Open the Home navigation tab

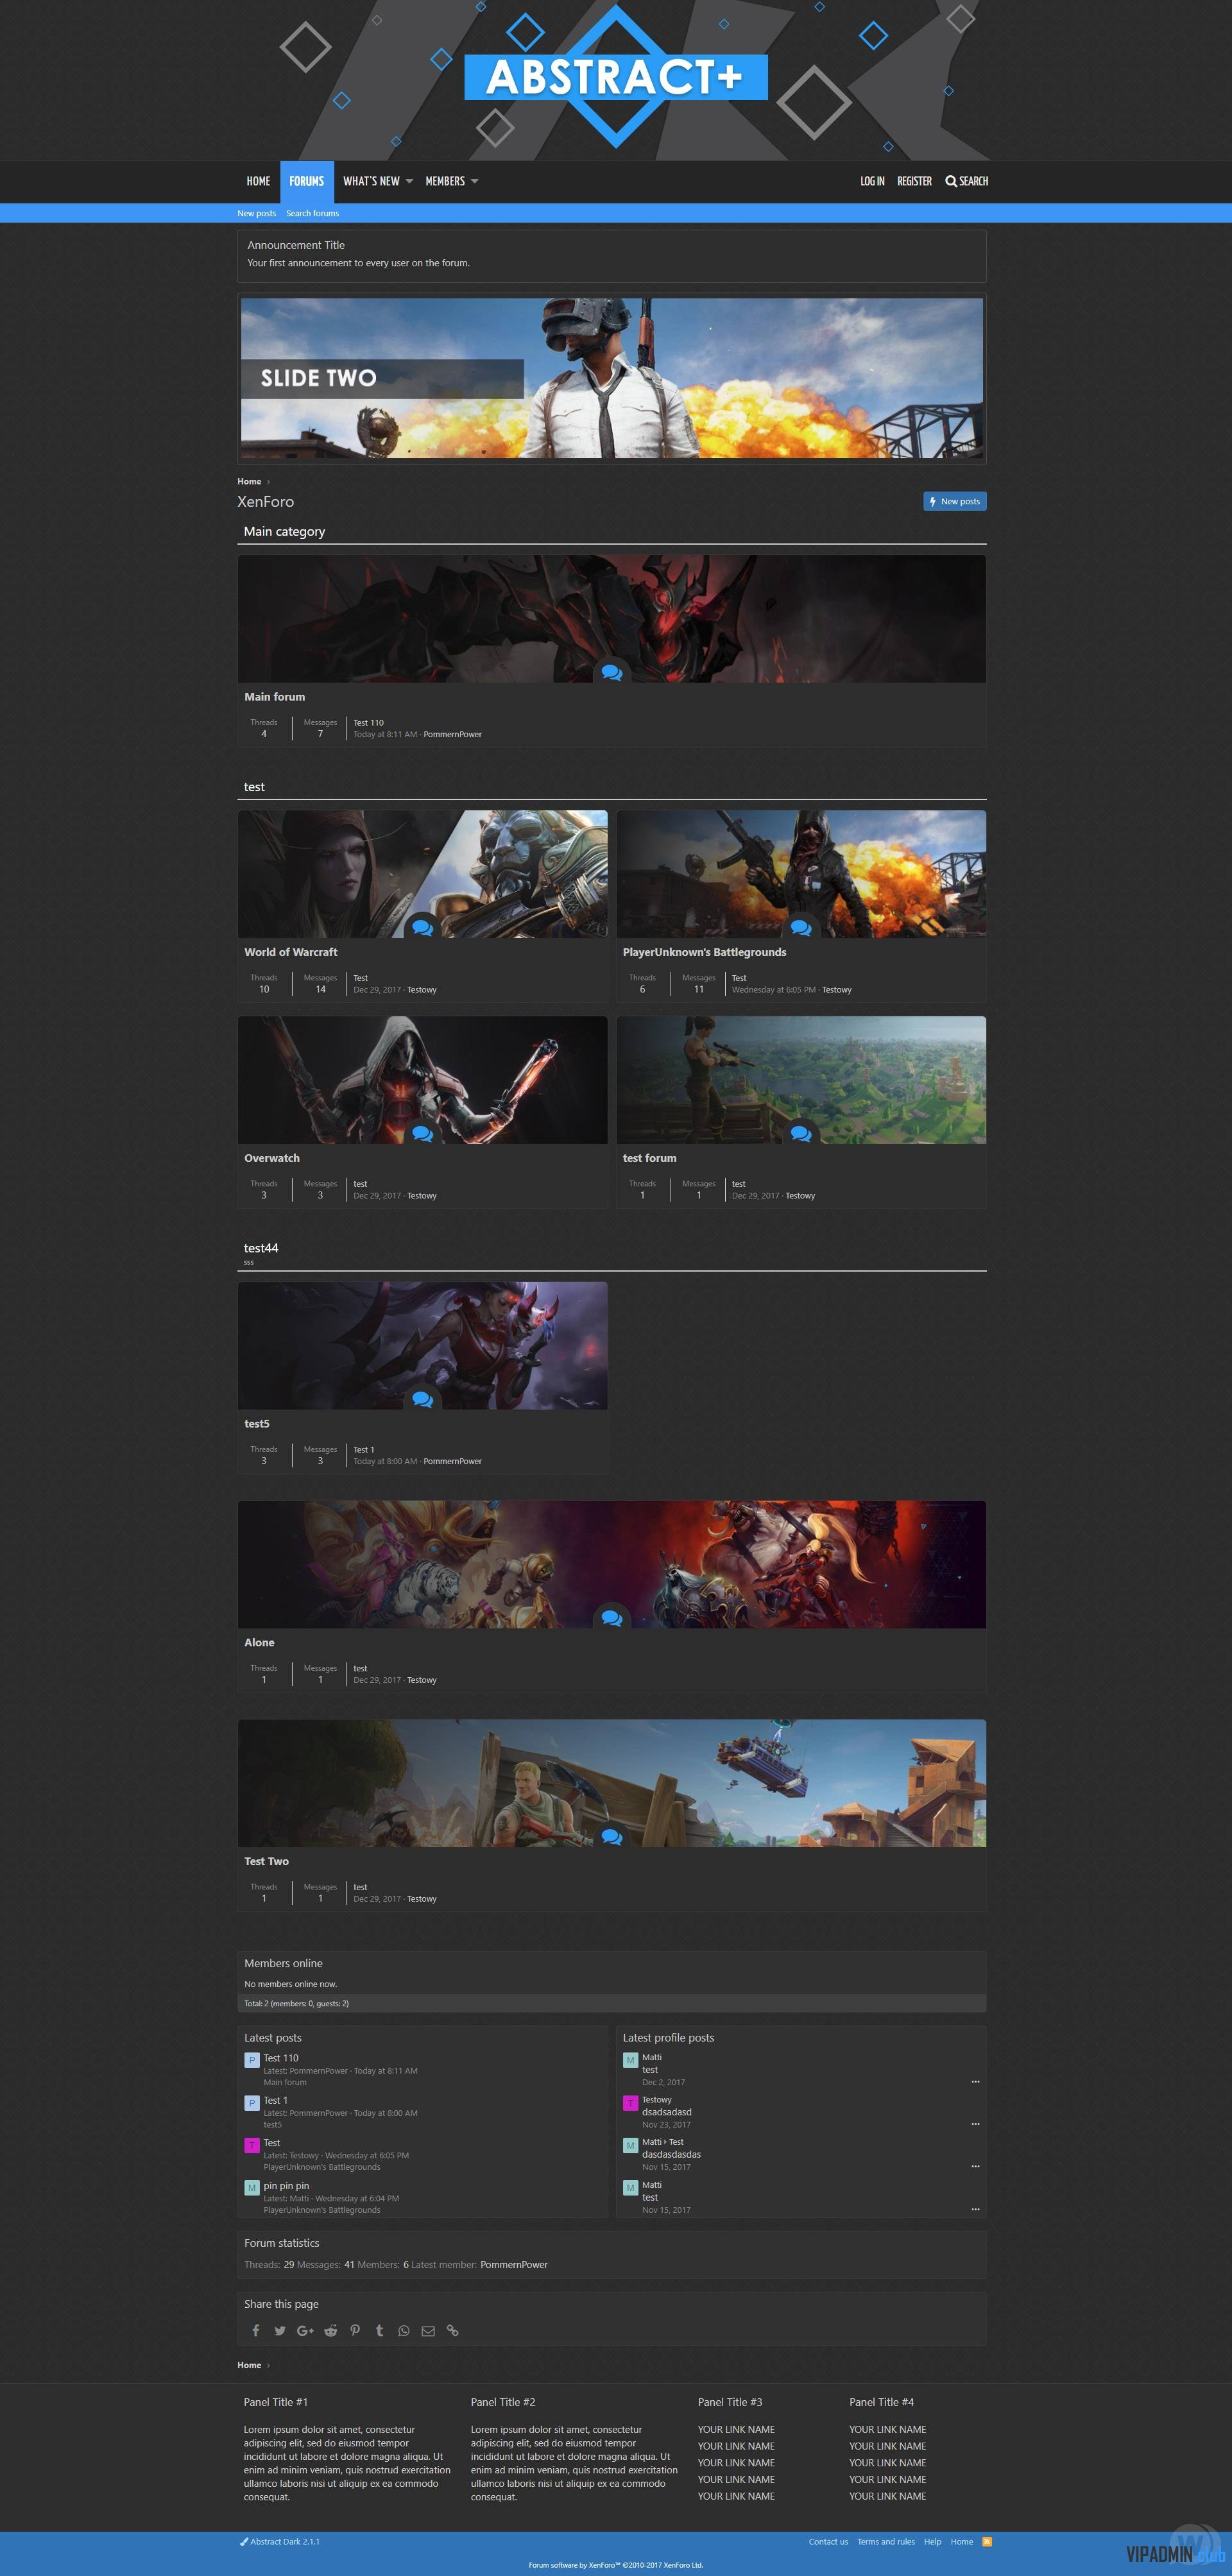pos(258,181)
